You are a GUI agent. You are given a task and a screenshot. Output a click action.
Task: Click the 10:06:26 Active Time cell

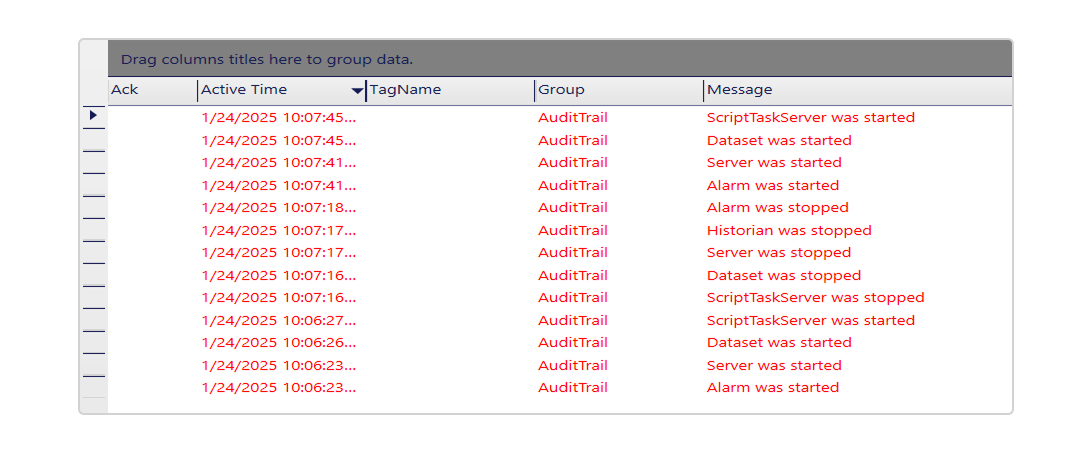(x=279, y=343)
